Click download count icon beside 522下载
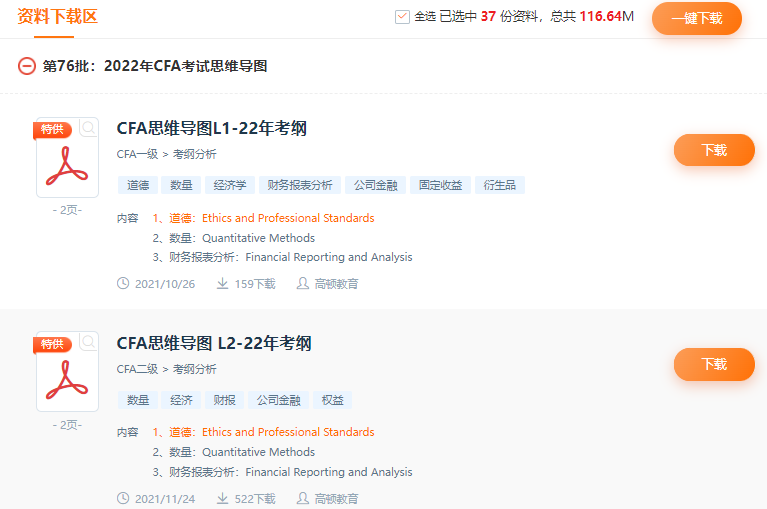 pyautogui.click(x=223, y=498)
